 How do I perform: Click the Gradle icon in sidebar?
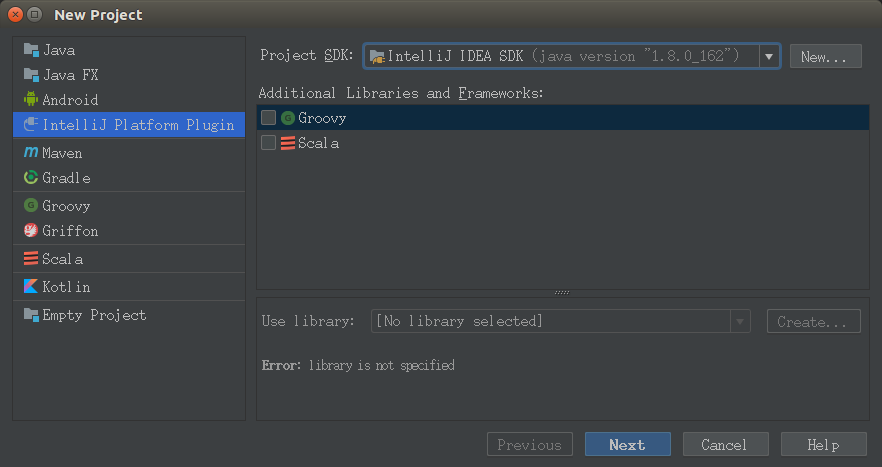point(31,178)
